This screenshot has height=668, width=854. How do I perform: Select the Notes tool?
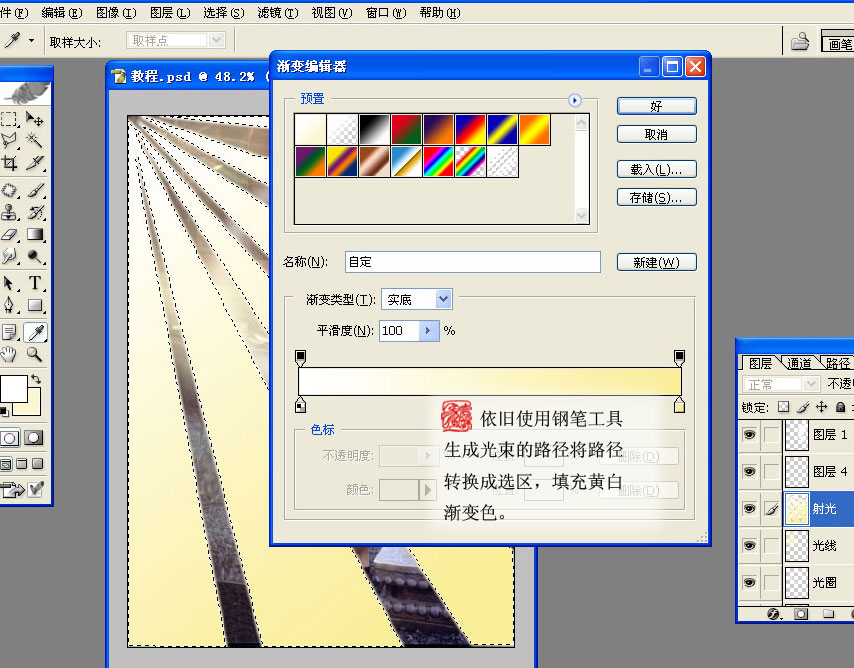9,332
